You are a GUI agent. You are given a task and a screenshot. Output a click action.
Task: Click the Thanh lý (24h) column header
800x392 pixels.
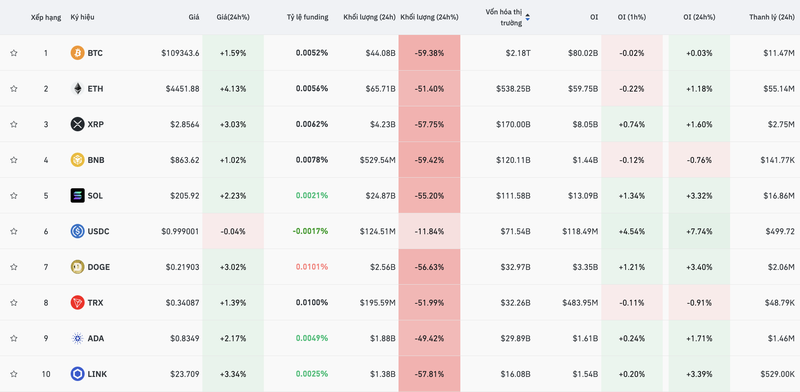click(772, 17)
